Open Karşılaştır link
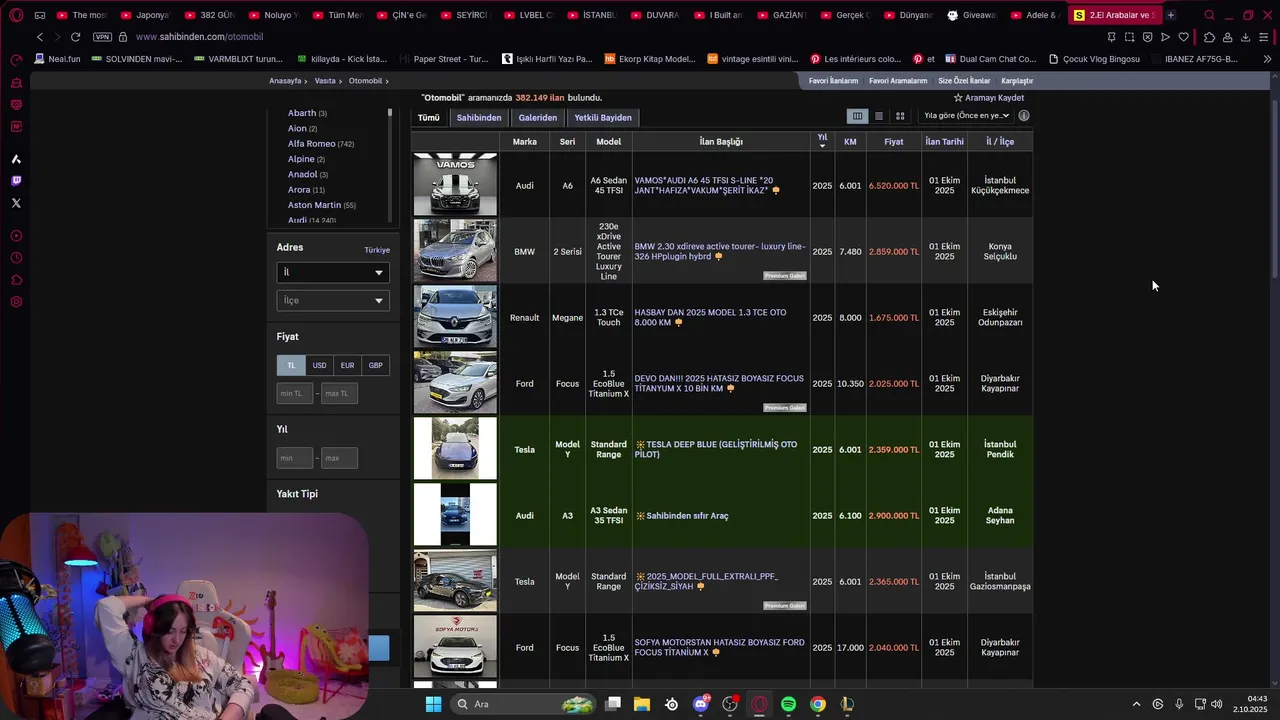Viewport: 1280px width, 720px height. coord(1017,81)
